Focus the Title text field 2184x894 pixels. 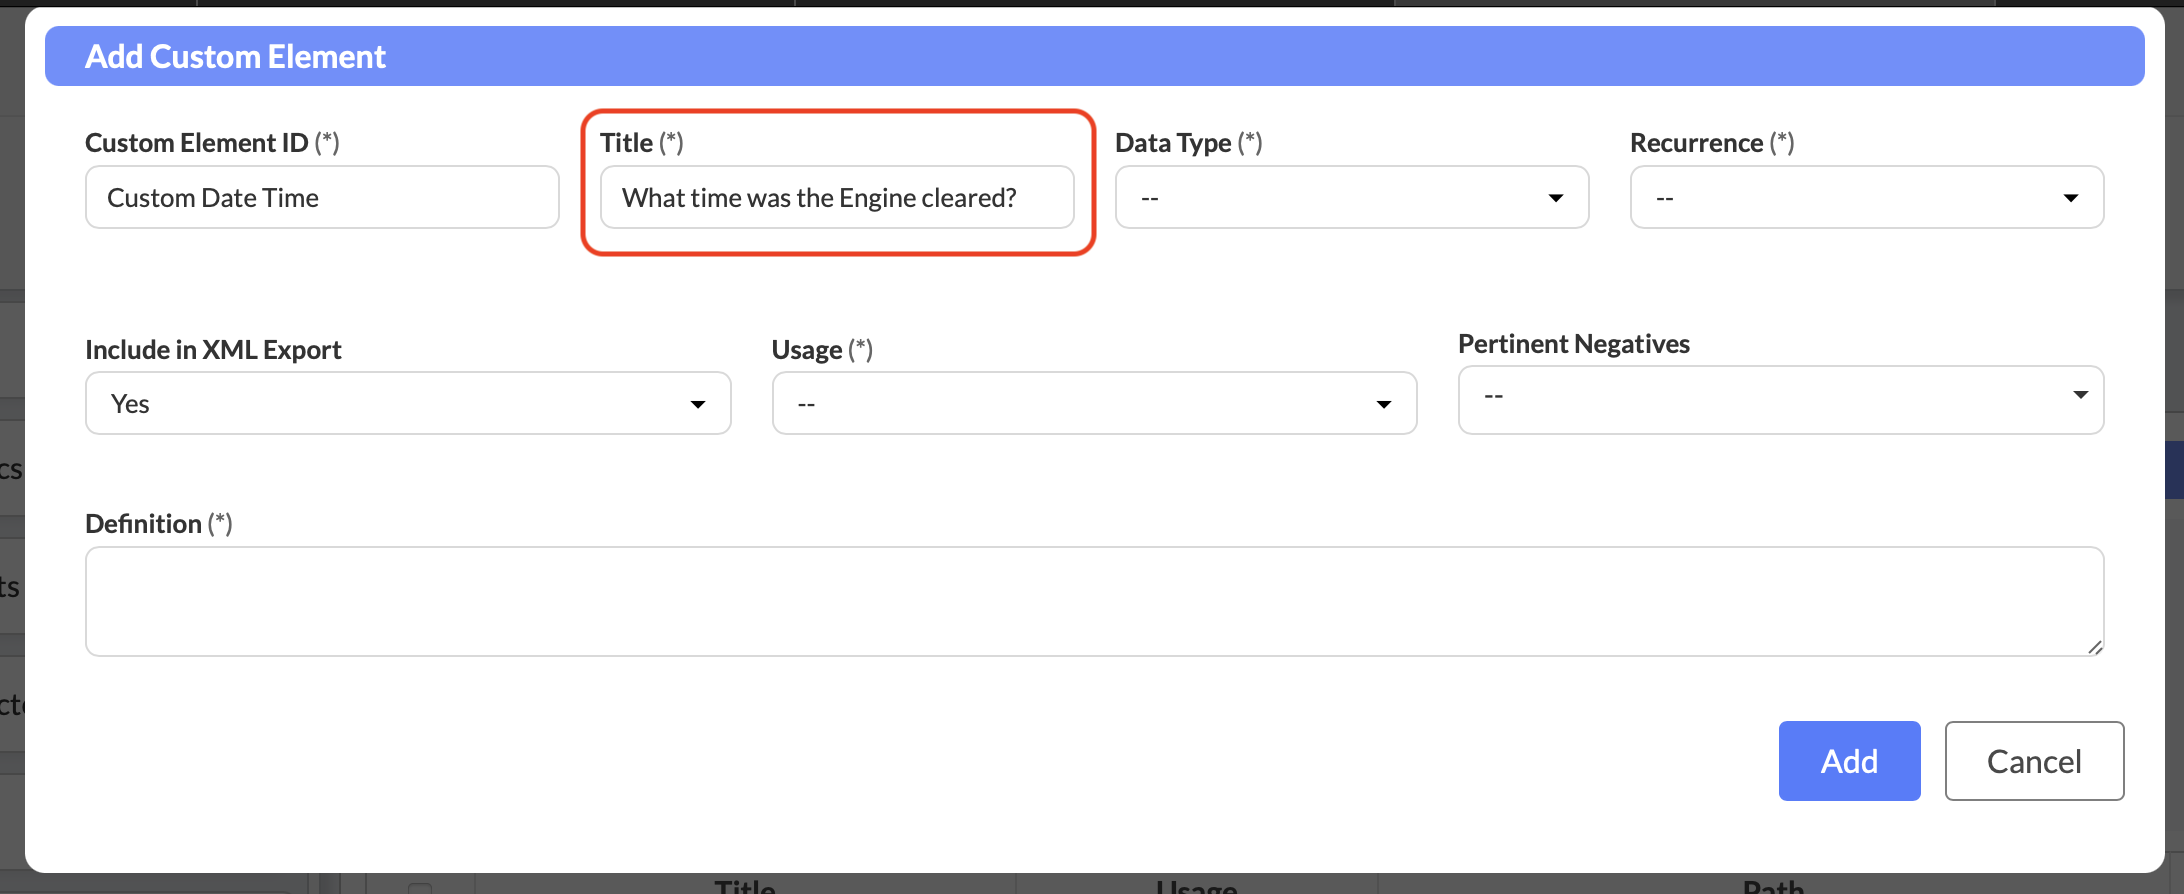[836, 198]
